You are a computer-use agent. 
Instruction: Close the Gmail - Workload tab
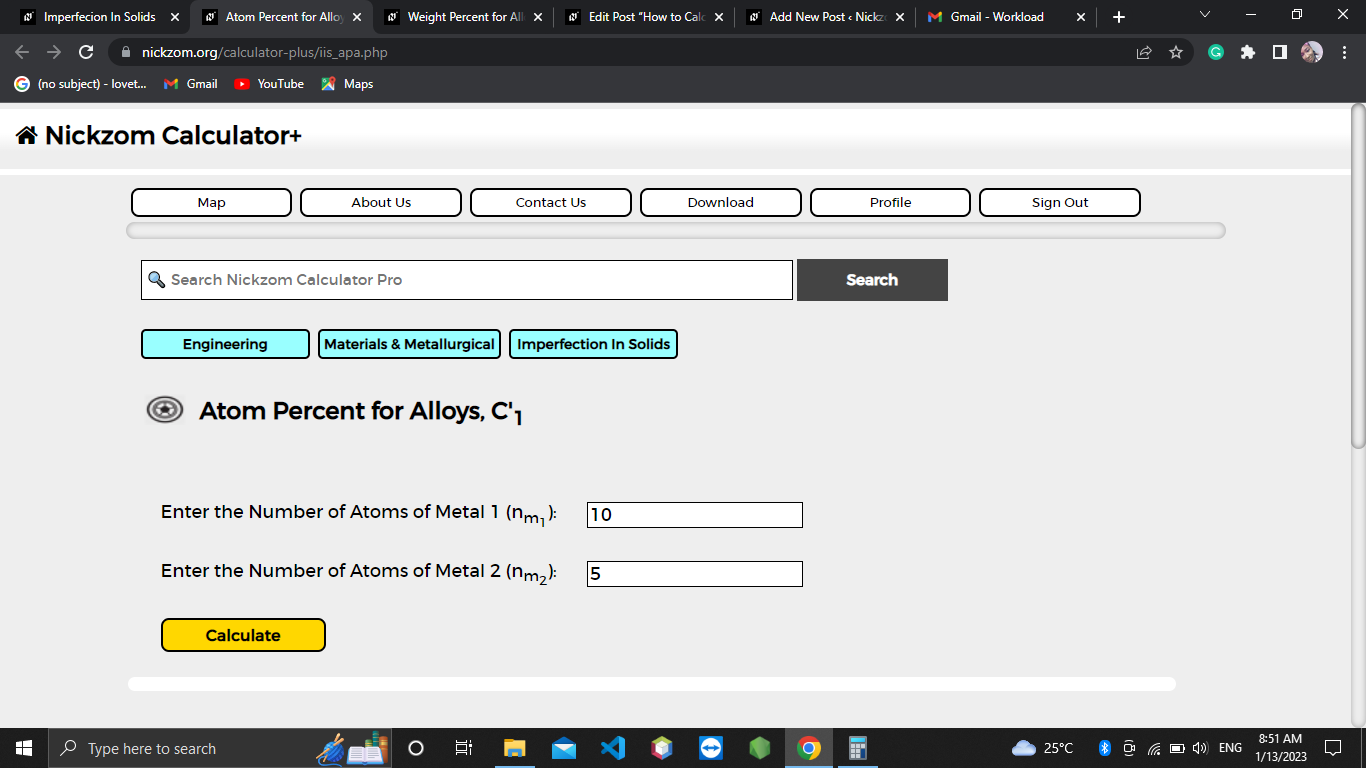pos(1080,17)
